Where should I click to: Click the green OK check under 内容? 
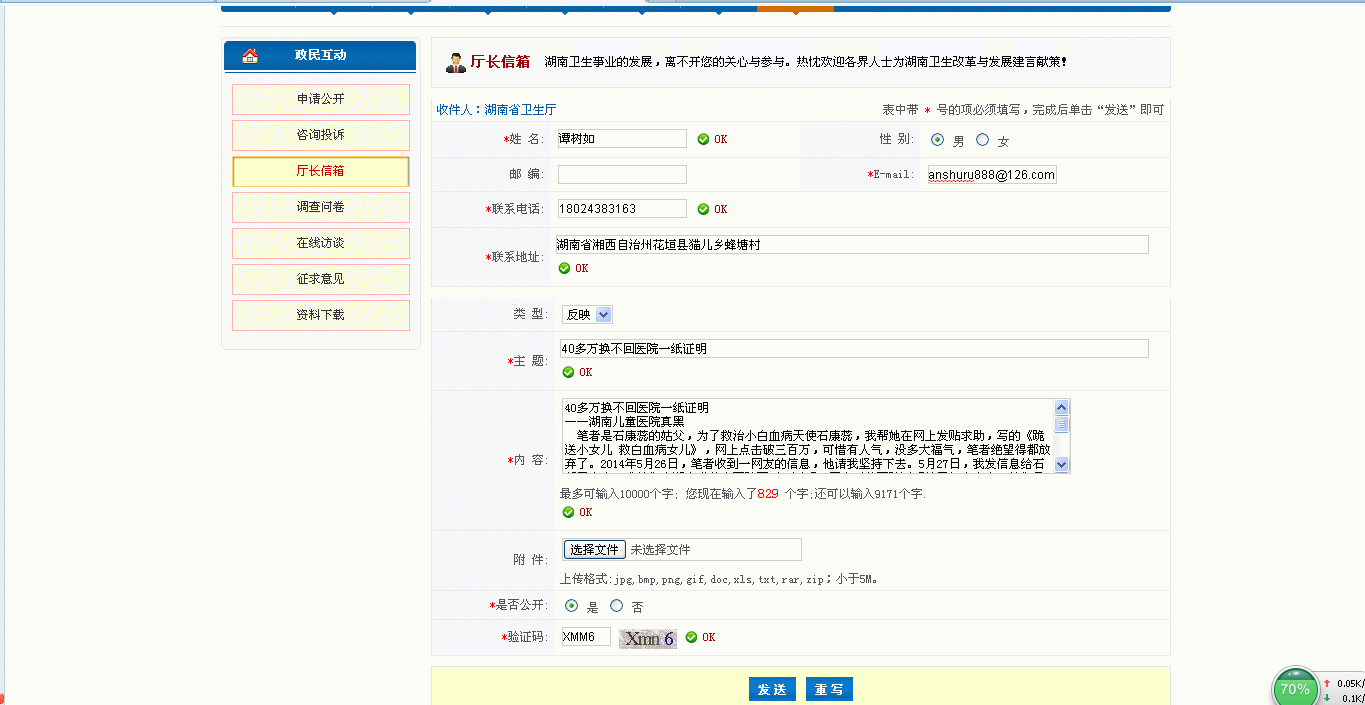pyautogui.click(x=568, y=512)
